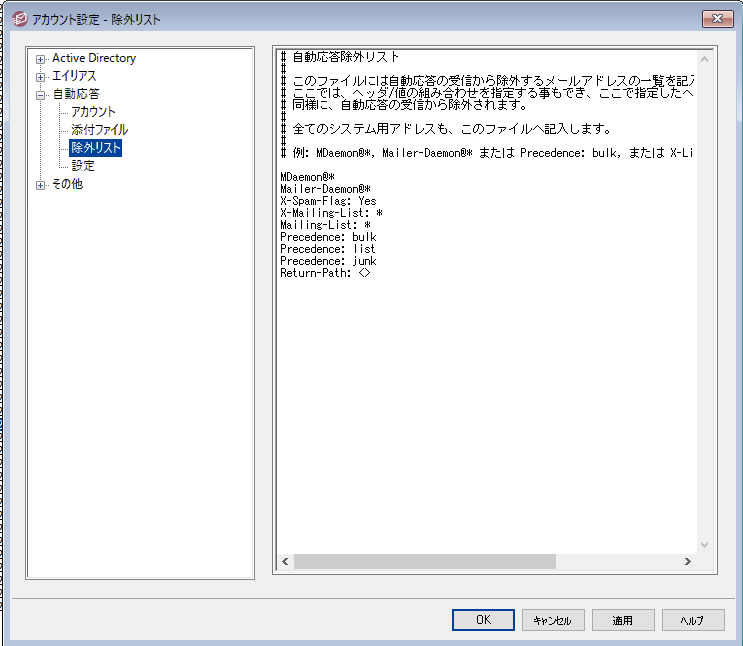Screen dimensions: 743x646
Task: Select 自動応答 in the settings tree
Action: pyautogui.click(x=76, y=94)
